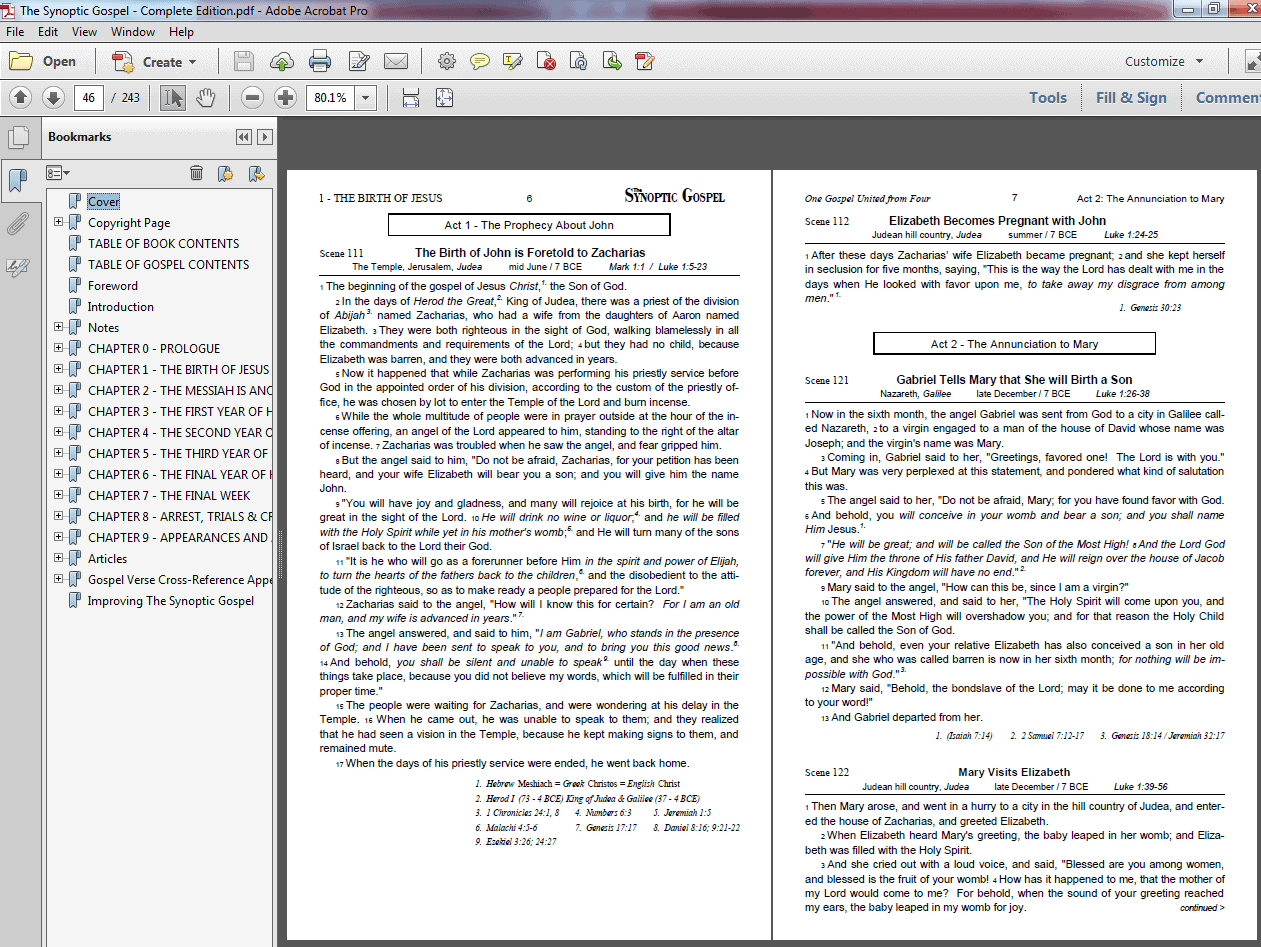Image resolution: width=1261 pixels, height=947 pixels.
Task: Open the Fill & Sign pane
Action: (x=1131, y=97)
